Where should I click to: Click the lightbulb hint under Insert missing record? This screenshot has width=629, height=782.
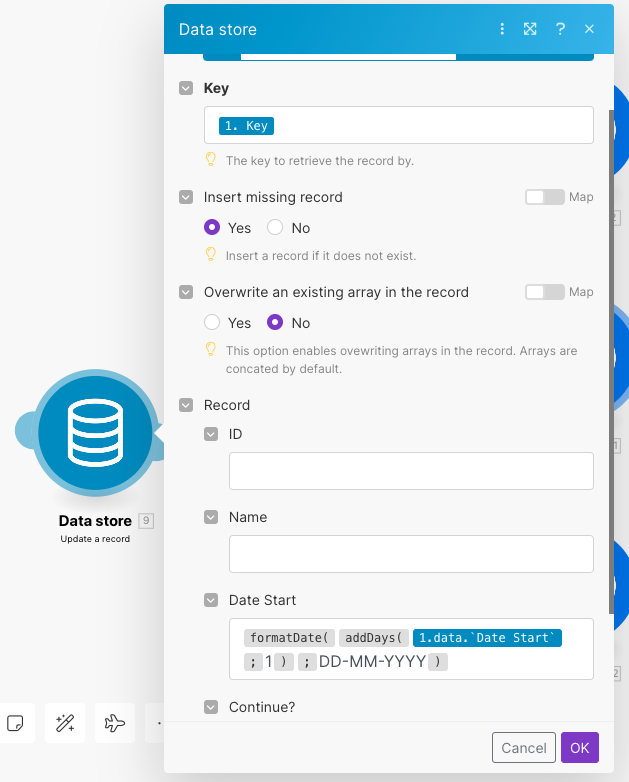point(210,254)
